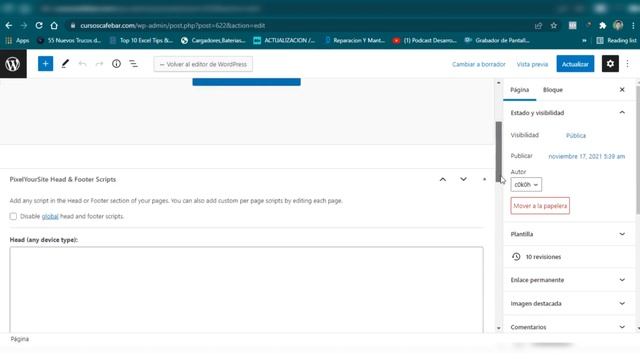This screenshot has width=640, height=360.
Task: Close the settings sidebar panel
Action: coord(622,89)
